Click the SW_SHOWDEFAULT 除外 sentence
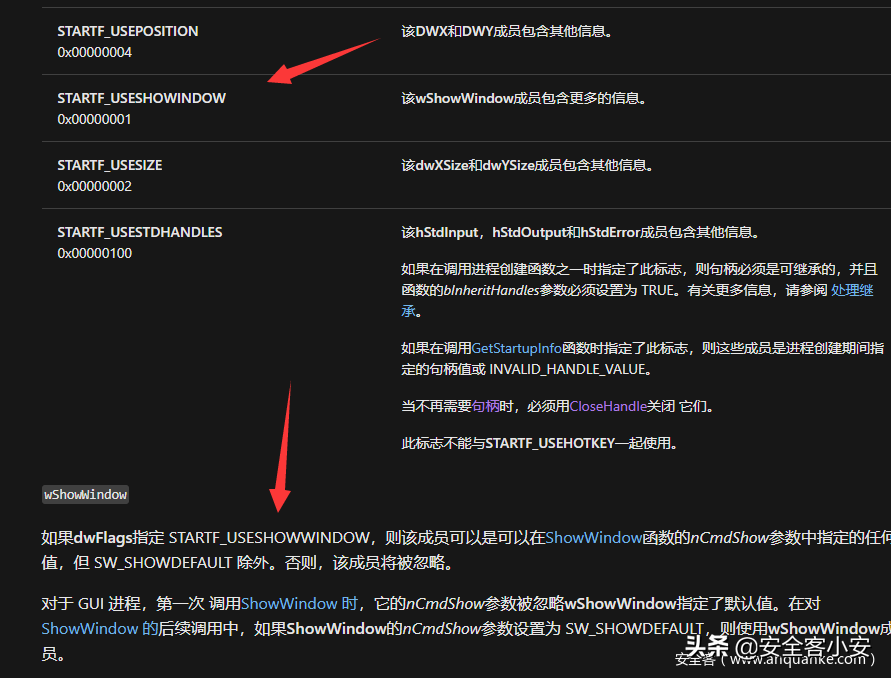Image resolution: width=891 pixels, height=678 pixels. 247,563
